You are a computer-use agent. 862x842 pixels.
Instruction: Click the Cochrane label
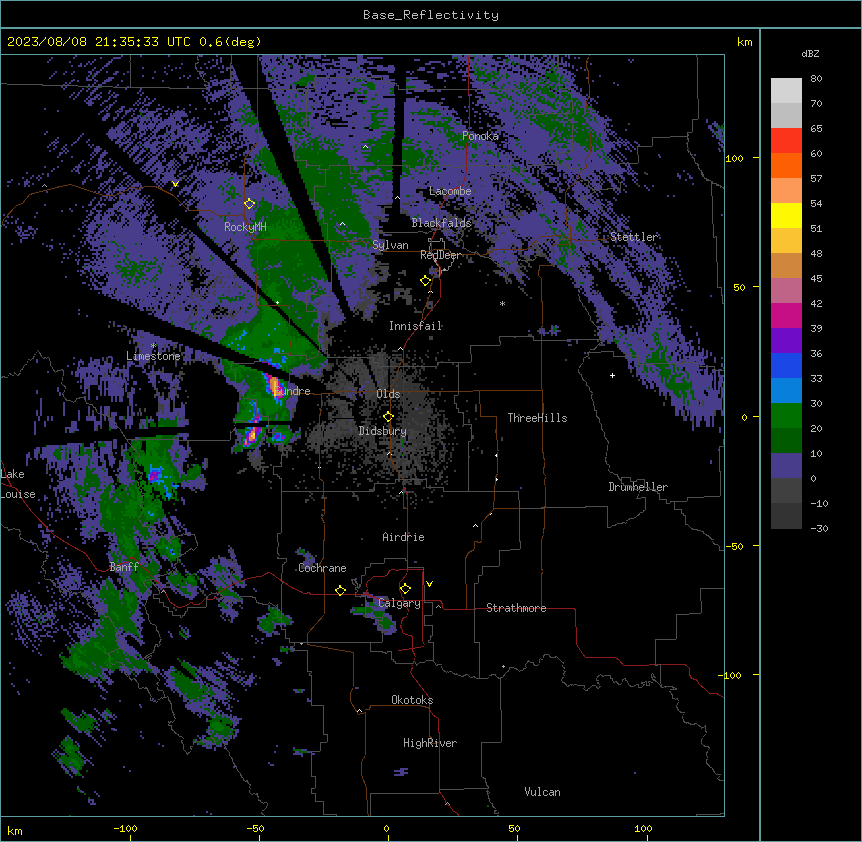323,568
